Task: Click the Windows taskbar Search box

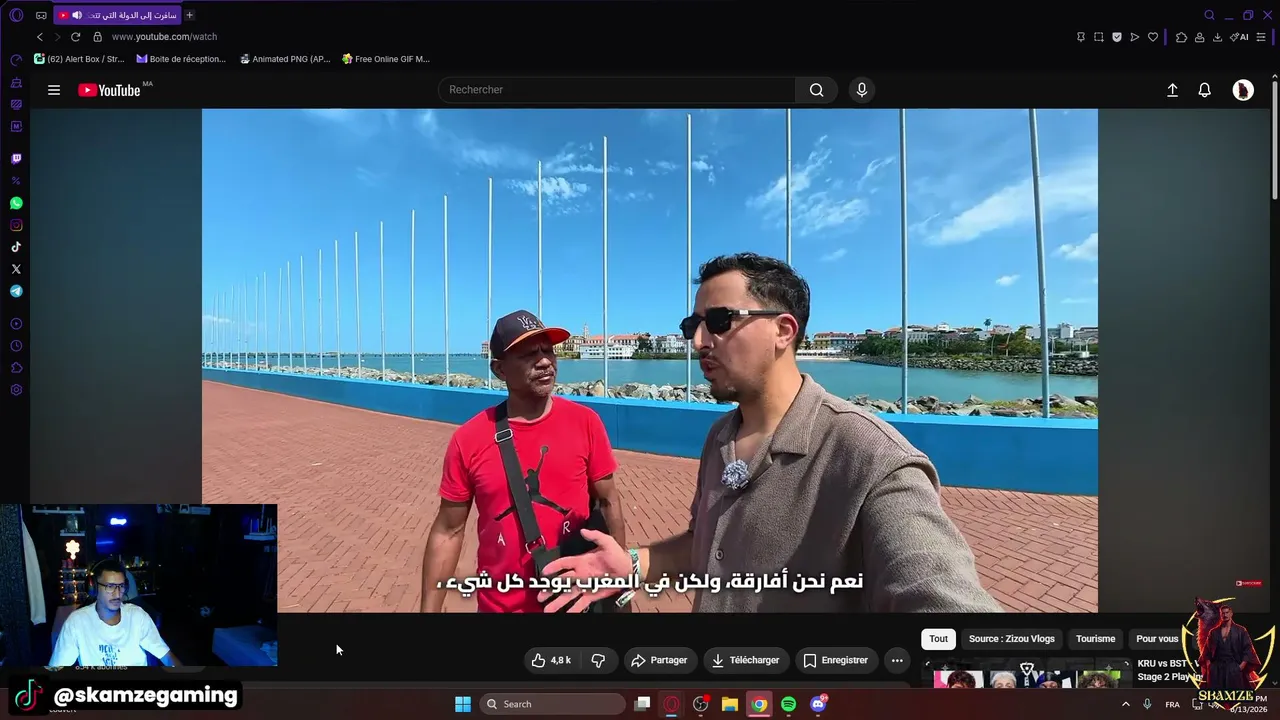Action: (x=552, y=704)
